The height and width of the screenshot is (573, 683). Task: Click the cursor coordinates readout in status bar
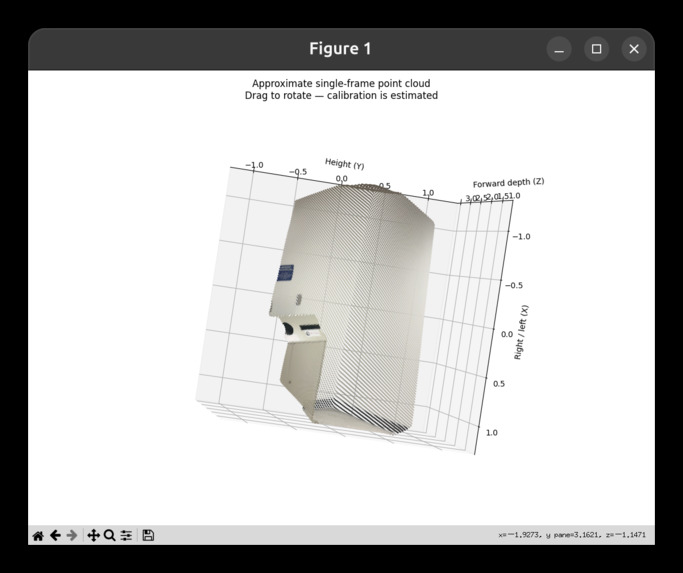click(x=572, y=535)
